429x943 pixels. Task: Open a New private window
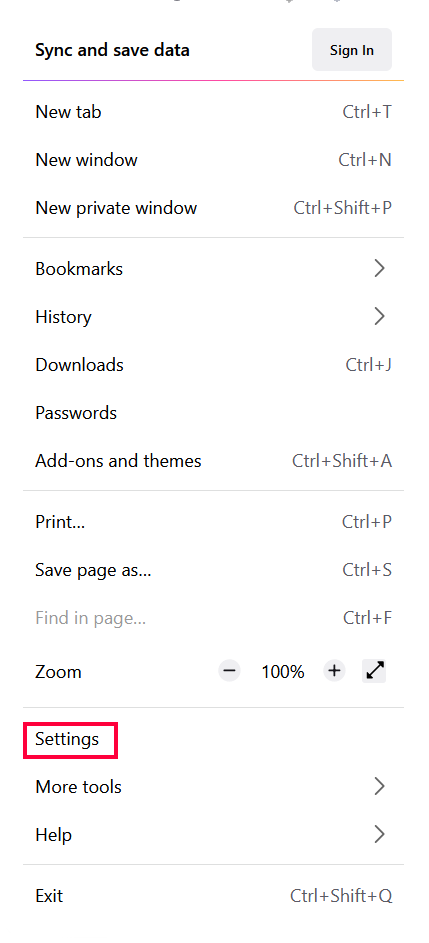click(x=214, y=208)
